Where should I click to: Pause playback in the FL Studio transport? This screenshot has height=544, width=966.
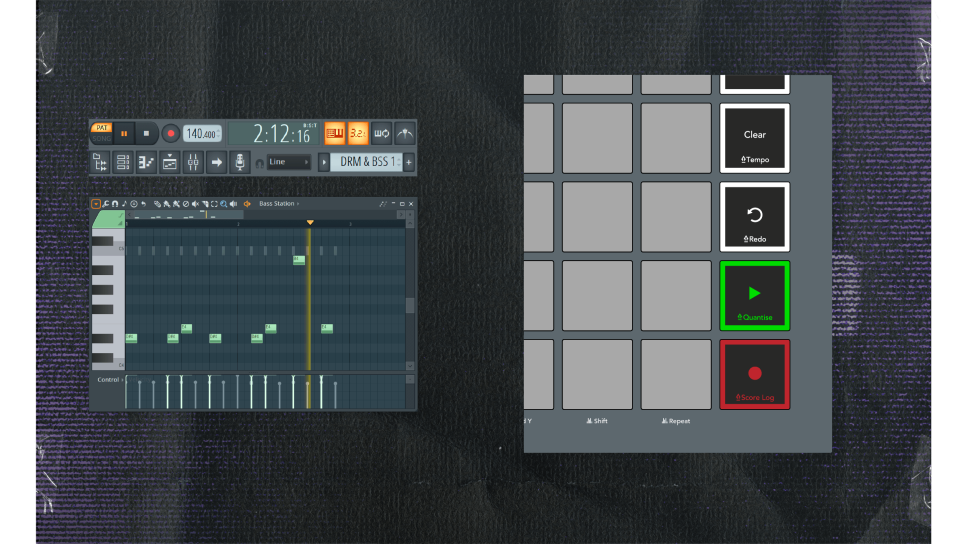tap(124, 133)
